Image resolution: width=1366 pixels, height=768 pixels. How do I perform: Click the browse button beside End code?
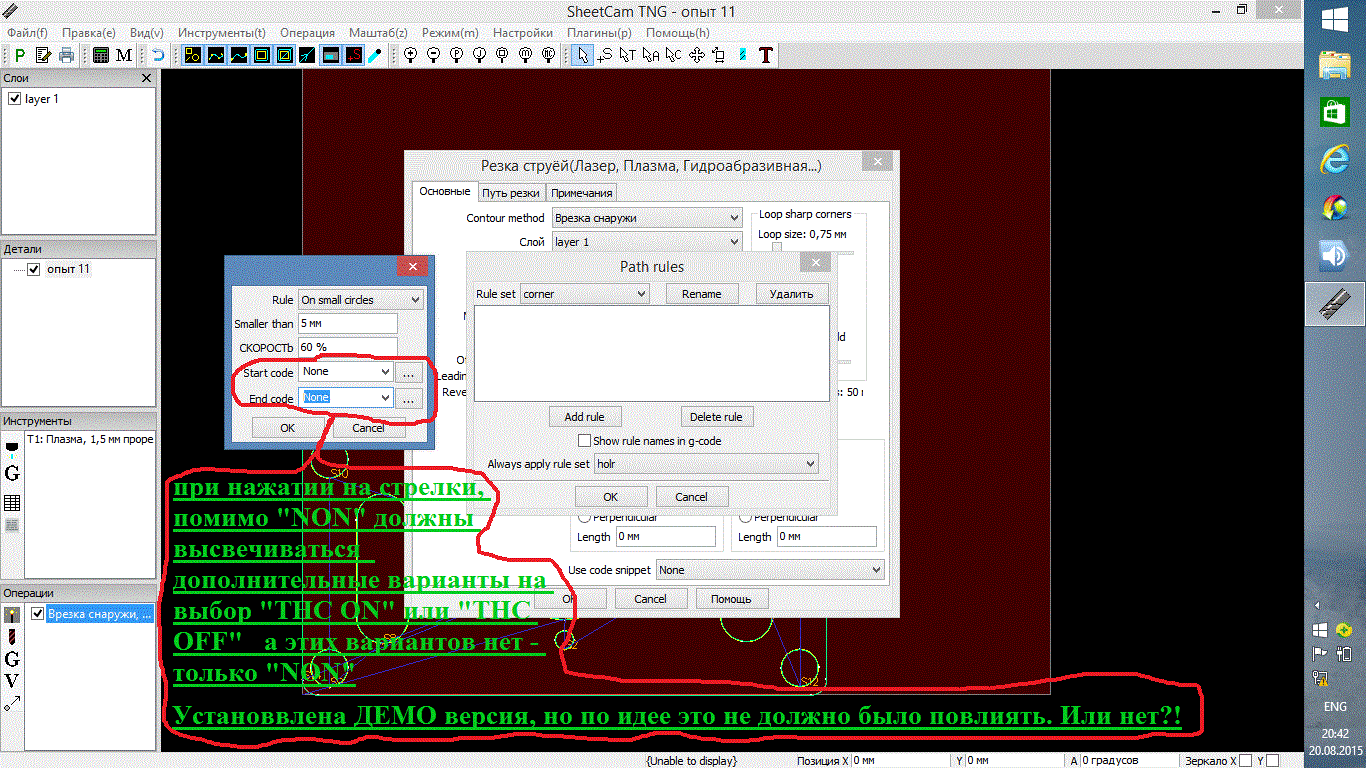(x=407, y=397)
